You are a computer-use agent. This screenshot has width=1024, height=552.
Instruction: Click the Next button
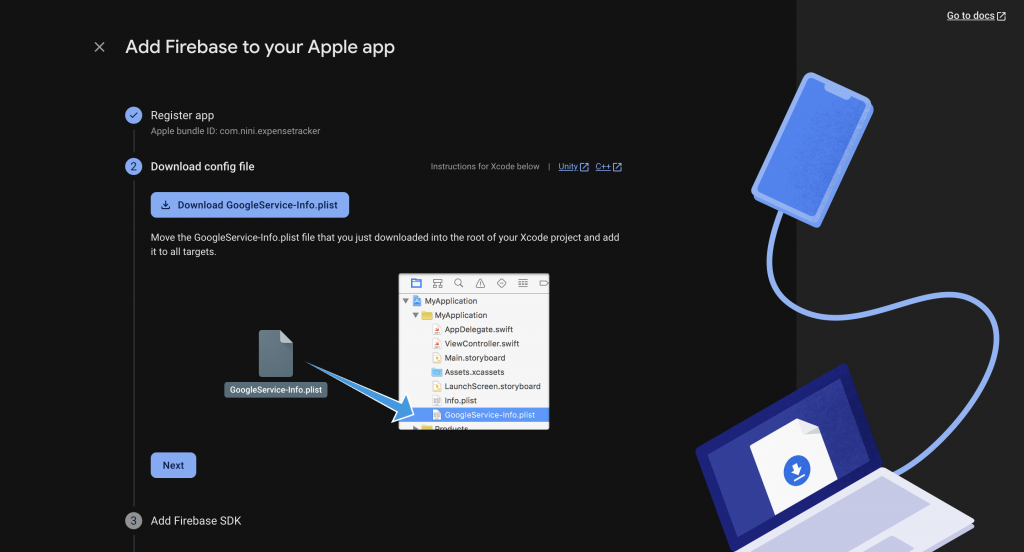173,465
